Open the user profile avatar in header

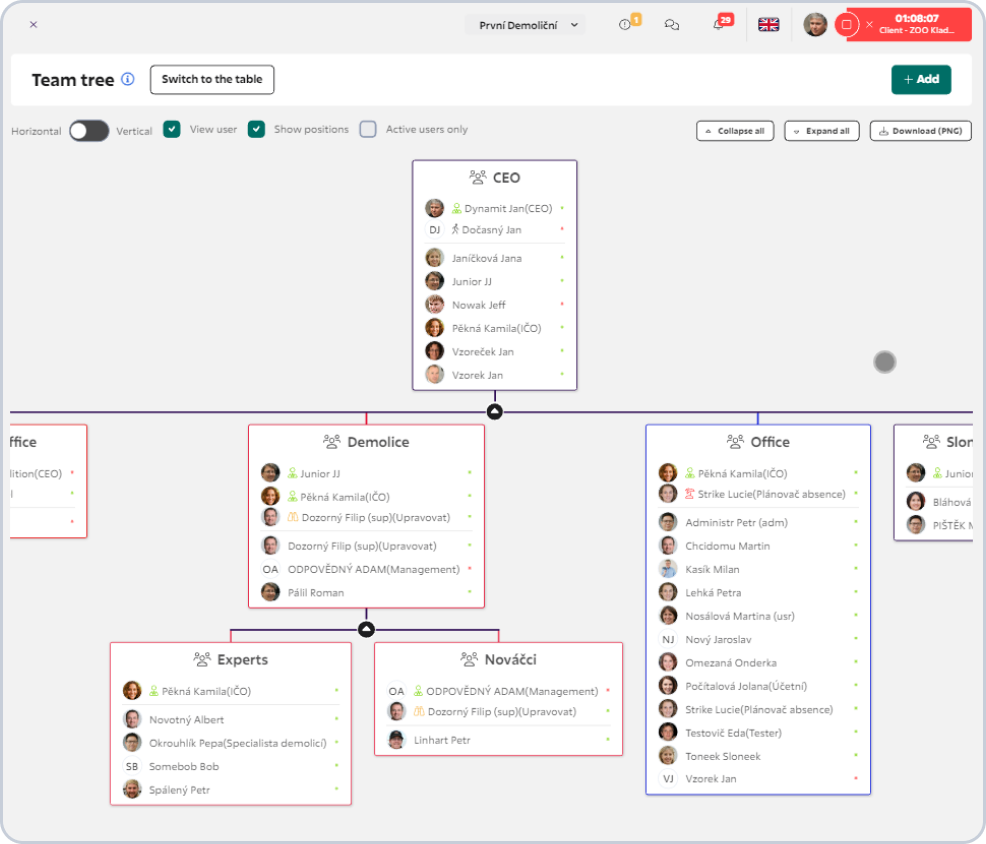pyautogui.click(x=815, y=25)
